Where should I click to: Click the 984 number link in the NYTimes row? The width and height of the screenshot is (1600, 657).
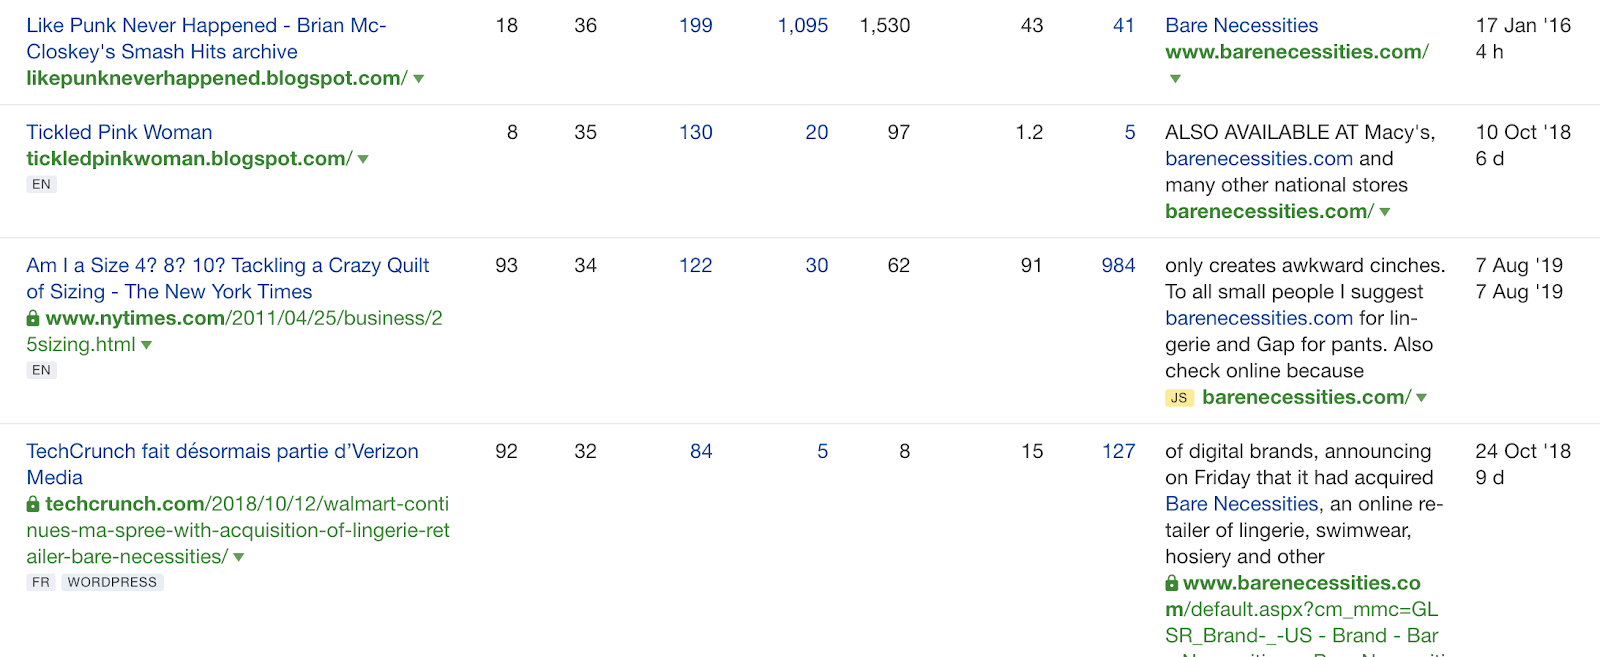click(1118, 265)
